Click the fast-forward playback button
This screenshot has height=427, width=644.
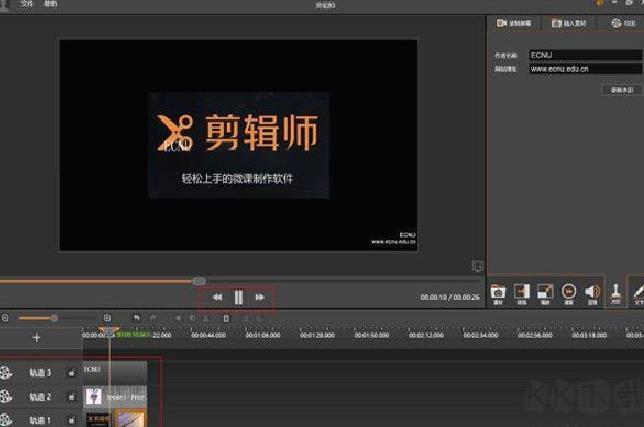point(260,297)
